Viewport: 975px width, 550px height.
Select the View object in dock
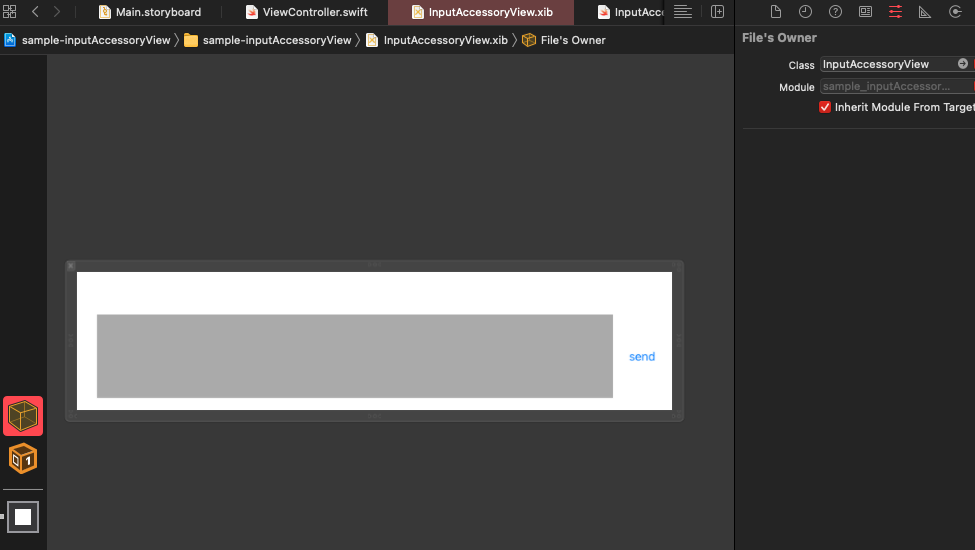23,516
